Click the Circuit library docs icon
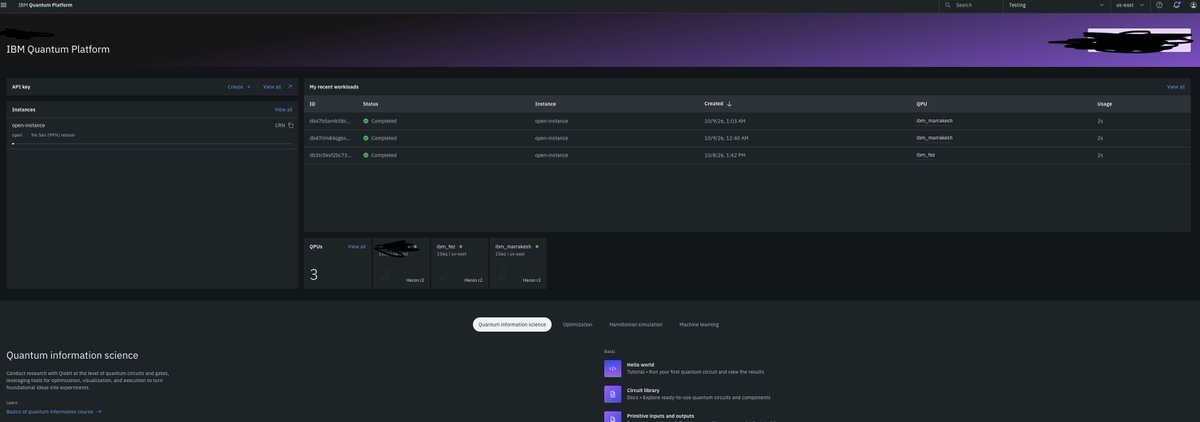1200x422 pixels. (x=612, y=394)
